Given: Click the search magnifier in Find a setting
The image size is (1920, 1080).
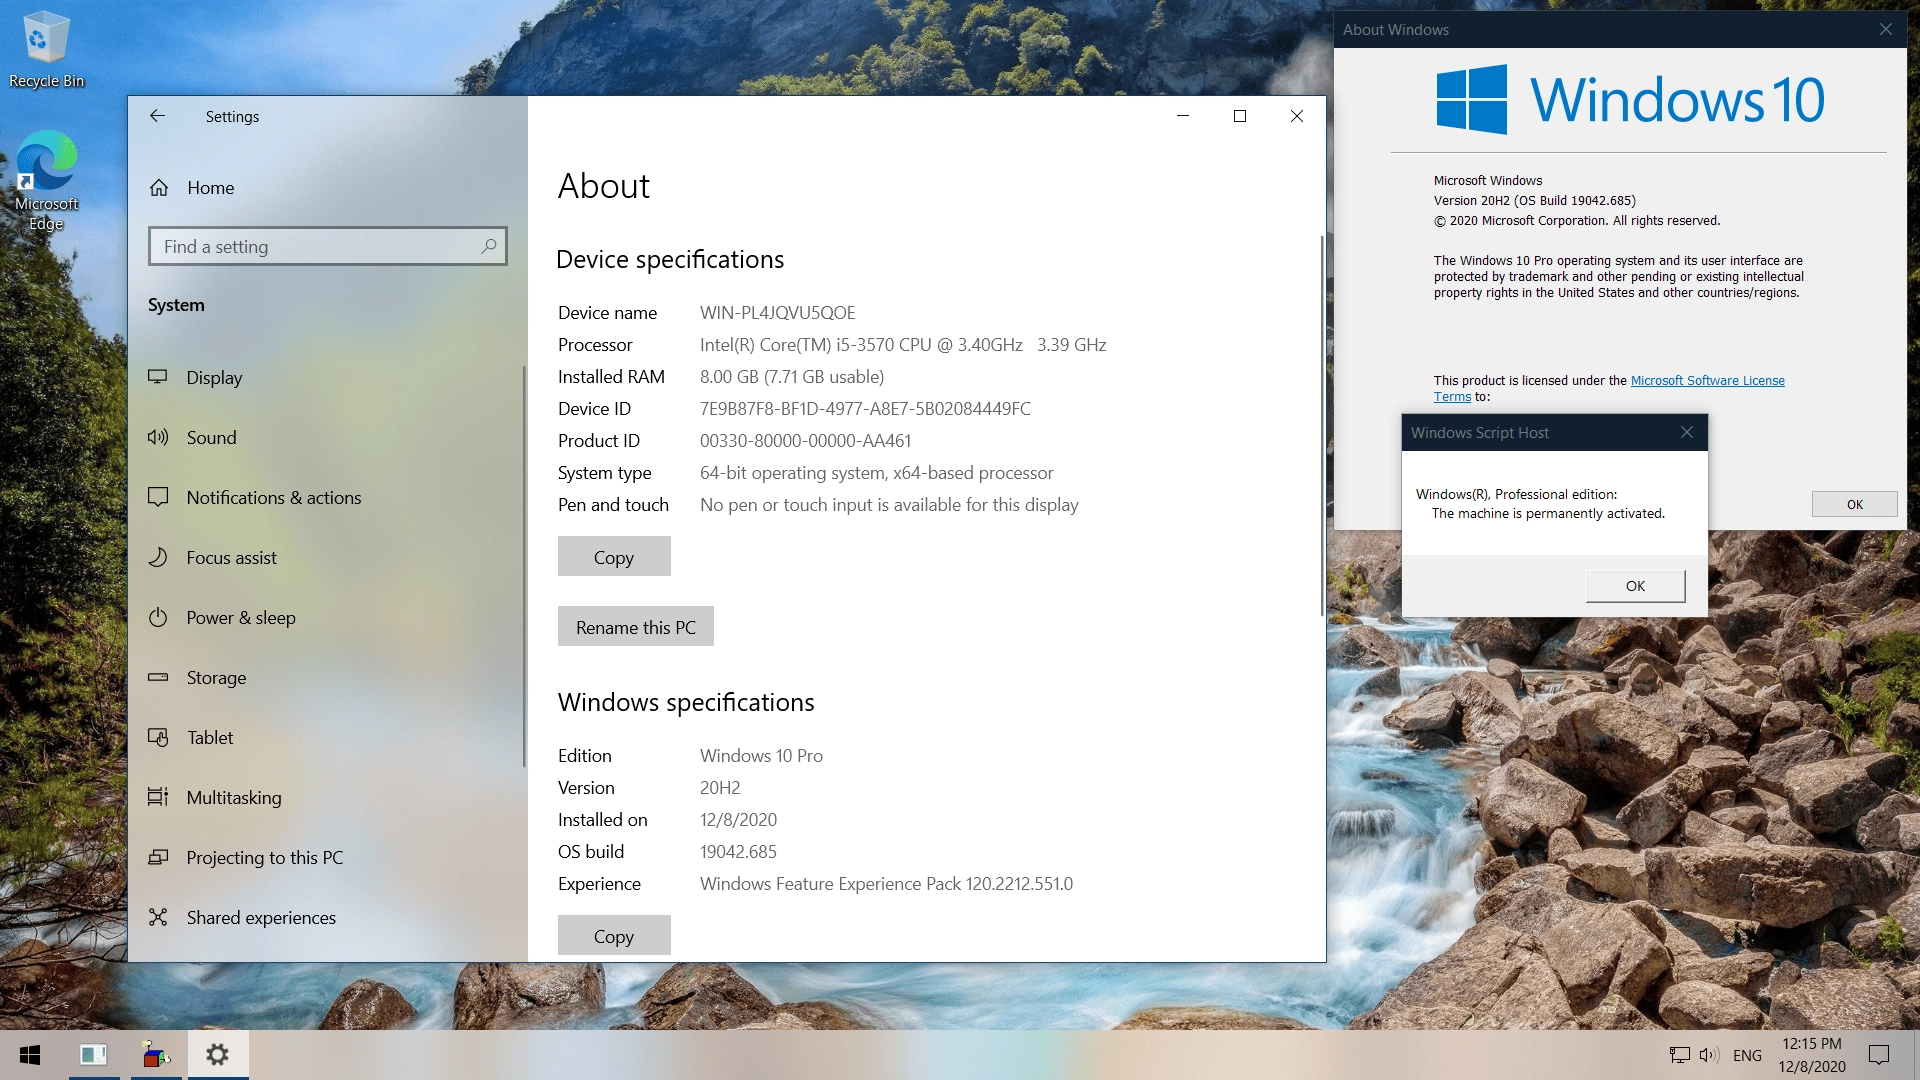Looking at the screenshot, I should [489, 246].
